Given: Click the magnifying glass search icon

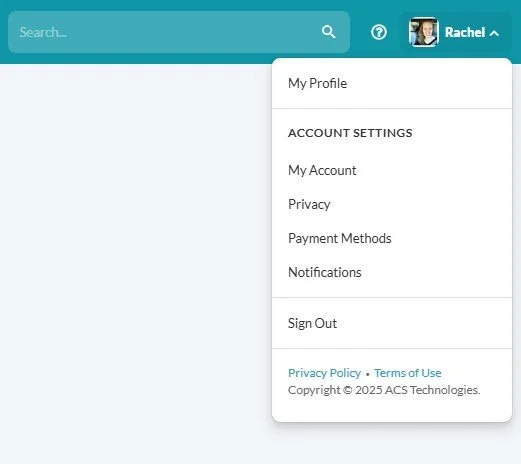Looking at the screenshot, I should coord(329,32).
